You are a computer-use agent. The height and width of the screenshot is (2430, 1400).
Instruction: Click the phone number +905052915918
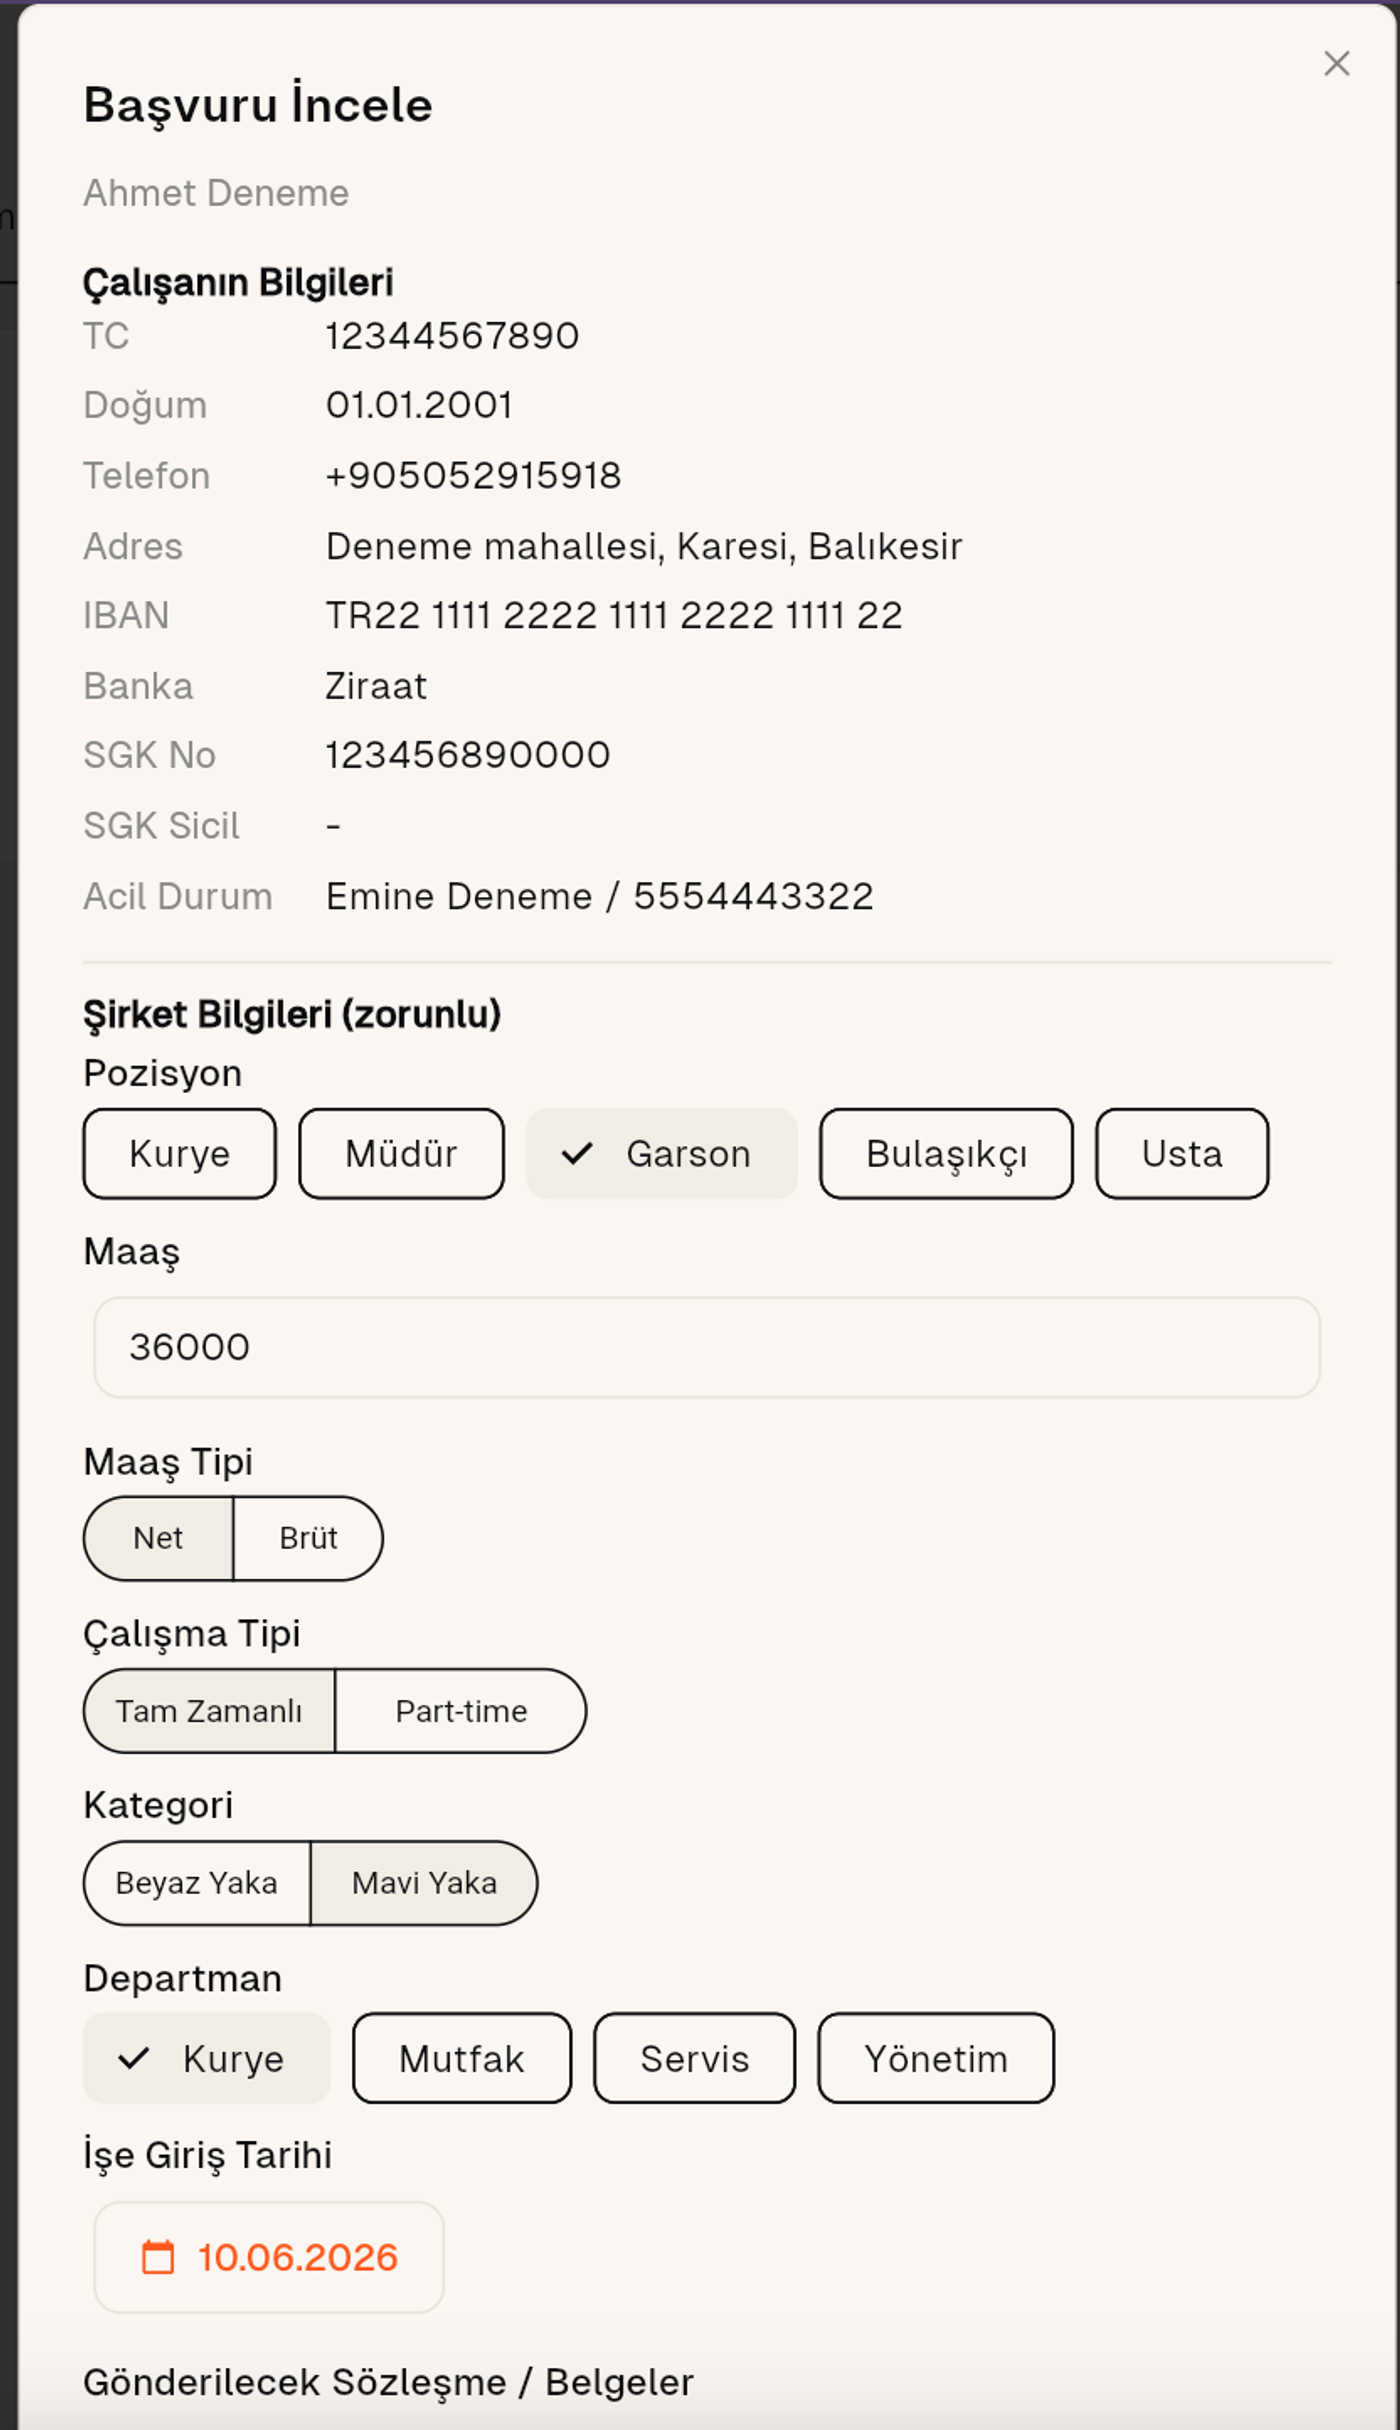473,476
